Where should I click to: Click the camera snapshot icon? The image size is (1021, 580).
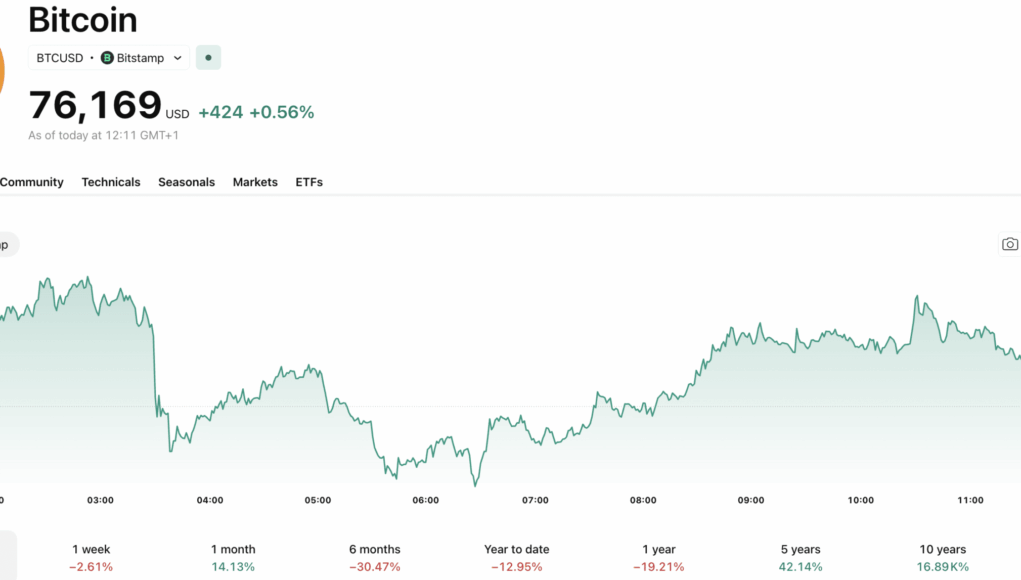(1009, 244)
